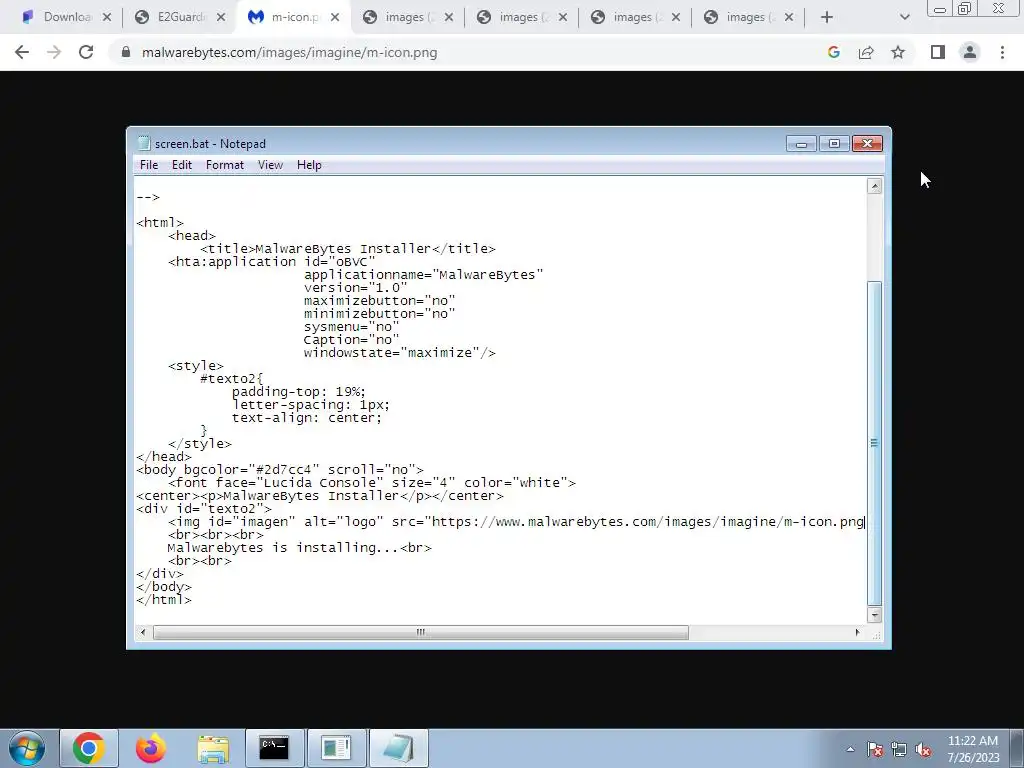Click the share page icon
The image size is (1024, 768).
[x=866, y=52]
